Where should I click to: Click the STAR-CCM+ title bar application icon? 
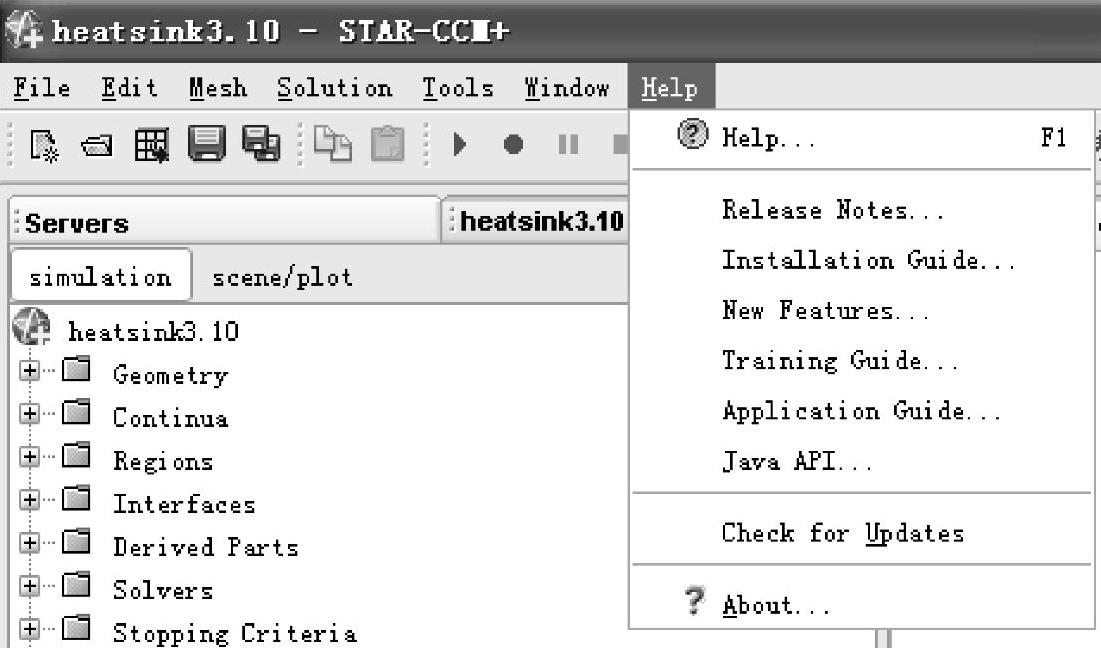pyautogui.click(x=24, y=30)
